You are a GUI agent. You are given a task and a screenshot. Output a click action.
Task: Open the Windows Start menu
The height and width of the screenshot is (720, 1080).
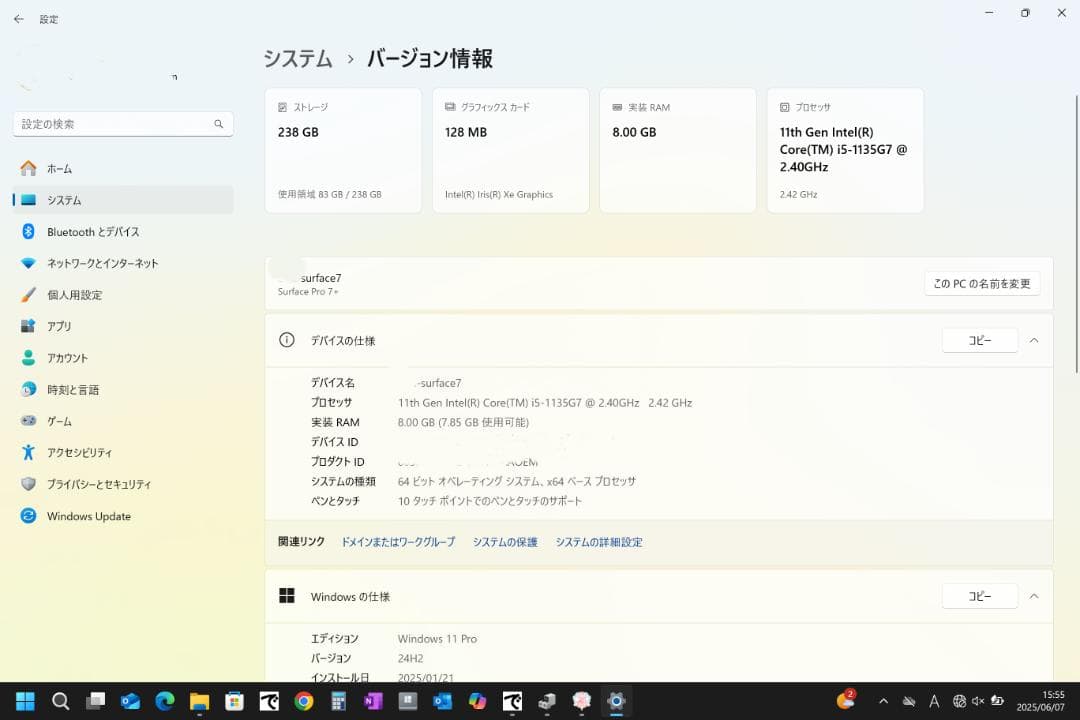point(25,701)
